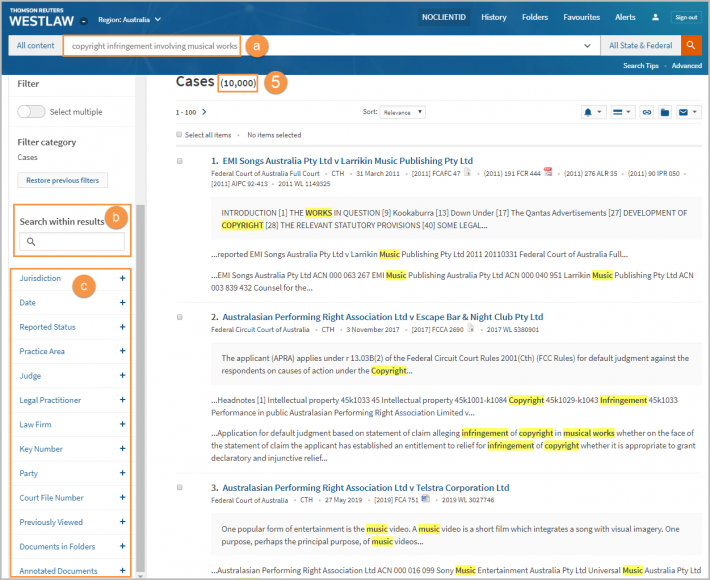Open the Favourites menu
710x580 pixels.
[x=581, y=17]
